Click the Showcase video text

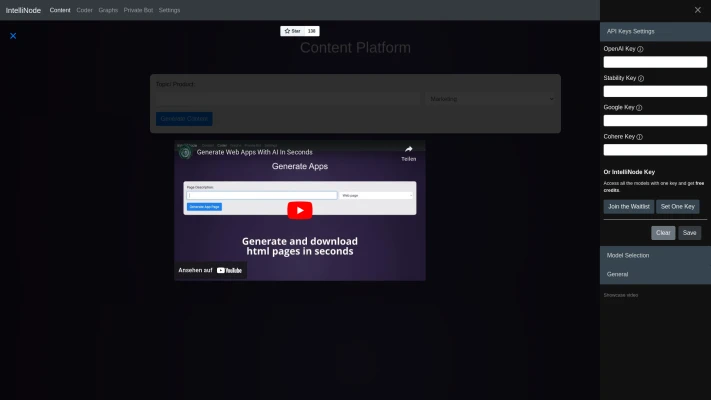pyautogui.click(x=621, y=295)
